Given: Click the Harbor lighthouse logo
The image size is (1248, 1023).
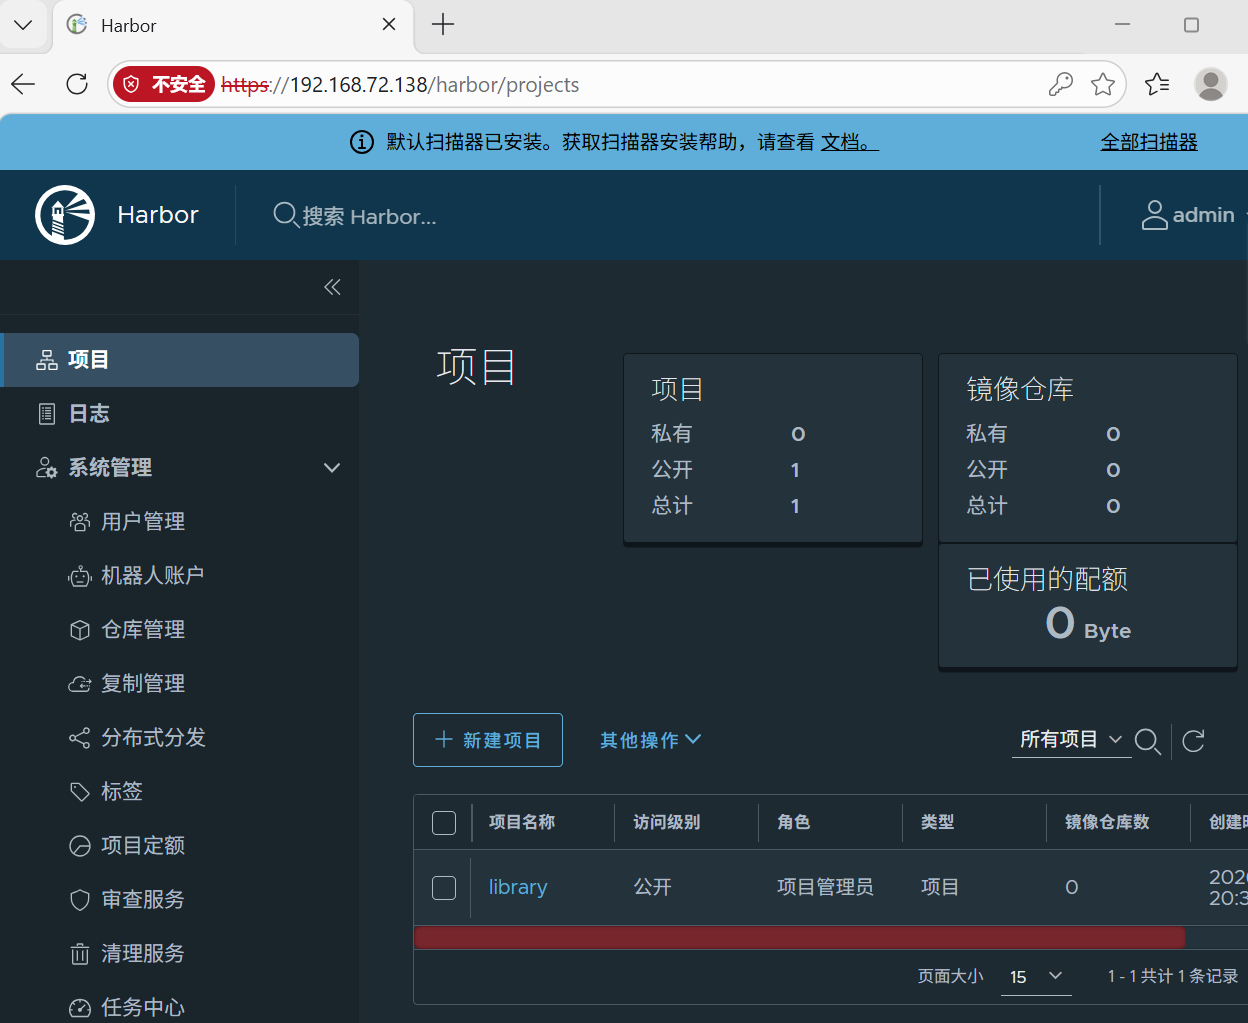Looking at the screenshot, I should click(x=65, y=215).
